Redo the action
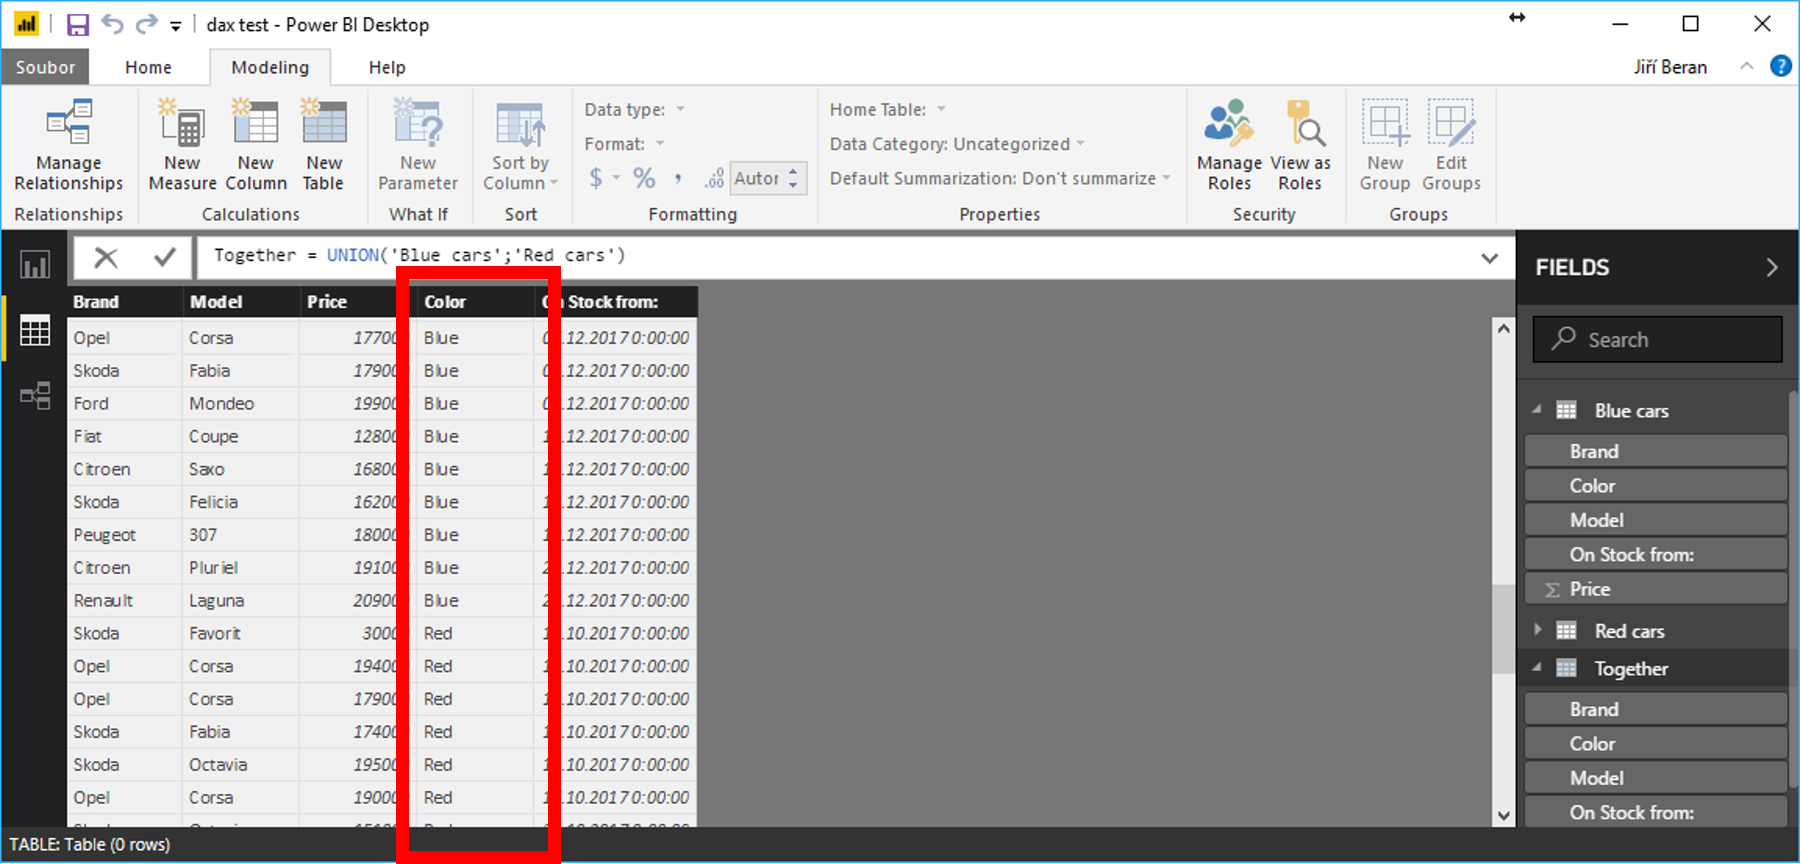The width and height of the screenshot is (1800, 864). point(146,24)
